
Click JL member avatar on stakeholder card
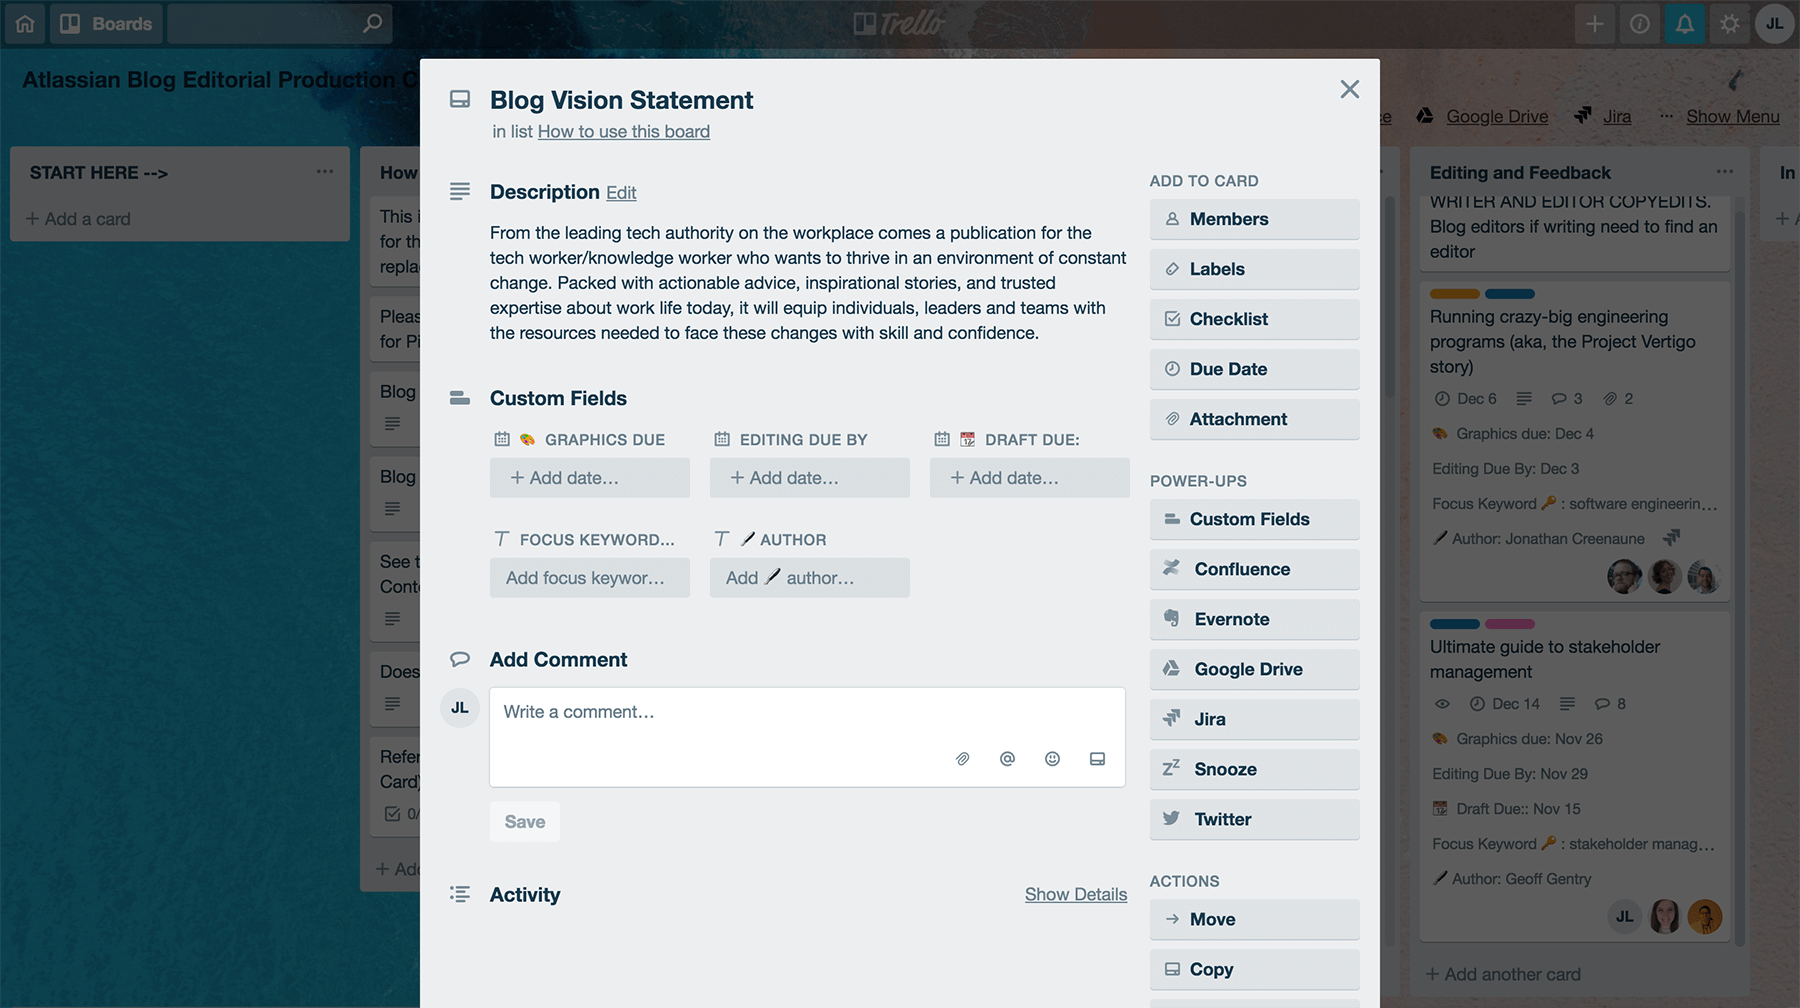coord(1625,917)
